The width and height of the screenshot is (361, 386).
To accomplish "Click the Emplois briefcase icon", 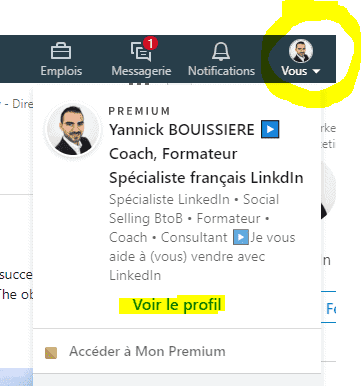I will point(61,51).
